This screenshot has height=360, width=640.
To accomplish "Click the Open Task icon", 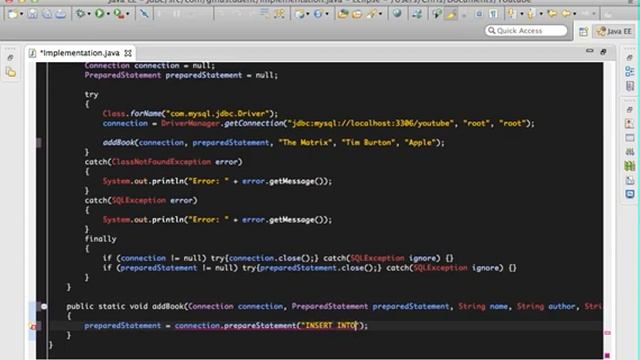I will (357, 14).
